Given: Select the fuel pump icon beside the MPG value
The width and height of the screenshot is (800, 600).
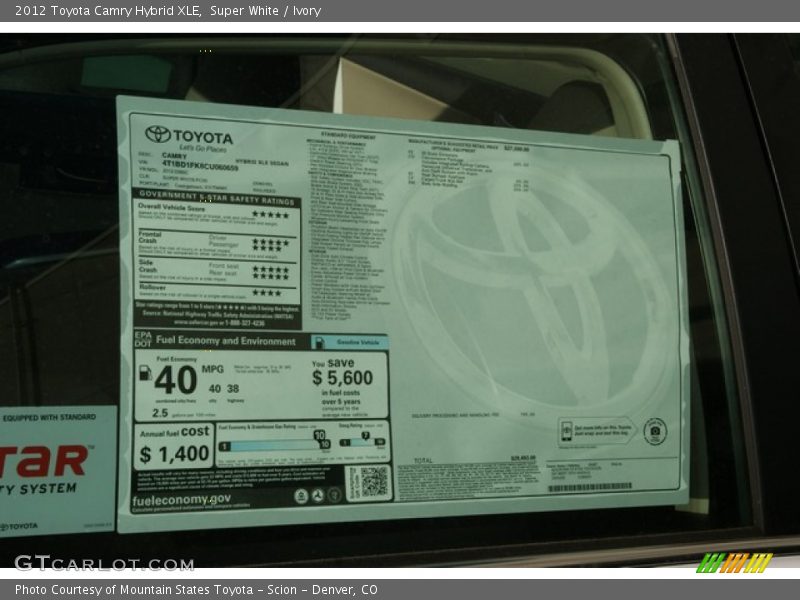Looking at the screenshot, I should point(144,372).
